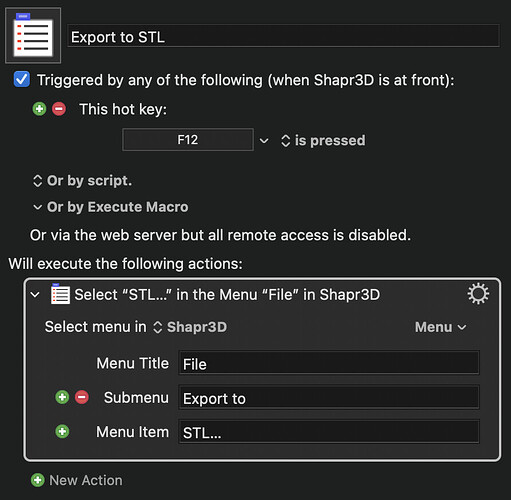This screenshot has height=500, width=511.
Task: Add a new trigger with green plus
Action: [39, 109]
